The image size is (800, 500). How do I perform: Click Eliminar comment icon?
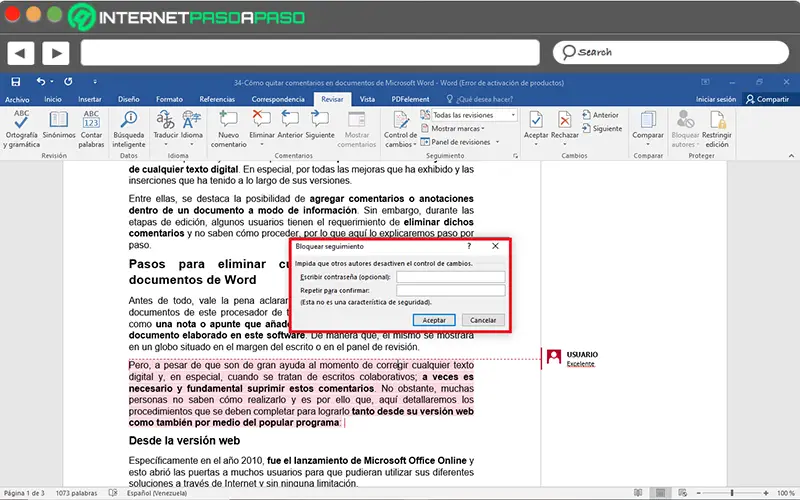tap(262, 120)
